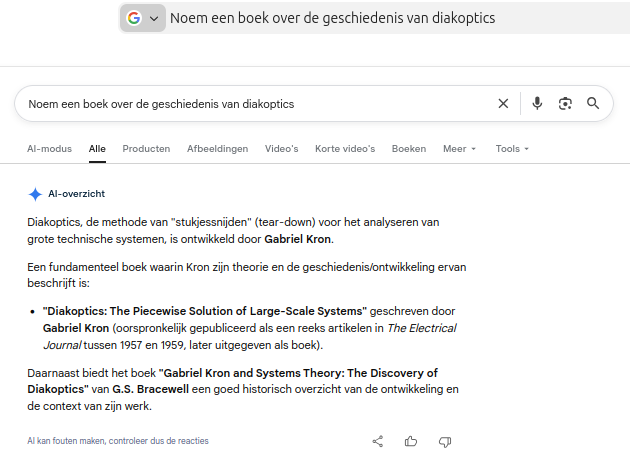Screen dimensions: 630x459
Task: Click the 'AI kan fouten maken' disclaimer
Action: tap(118, 441)
